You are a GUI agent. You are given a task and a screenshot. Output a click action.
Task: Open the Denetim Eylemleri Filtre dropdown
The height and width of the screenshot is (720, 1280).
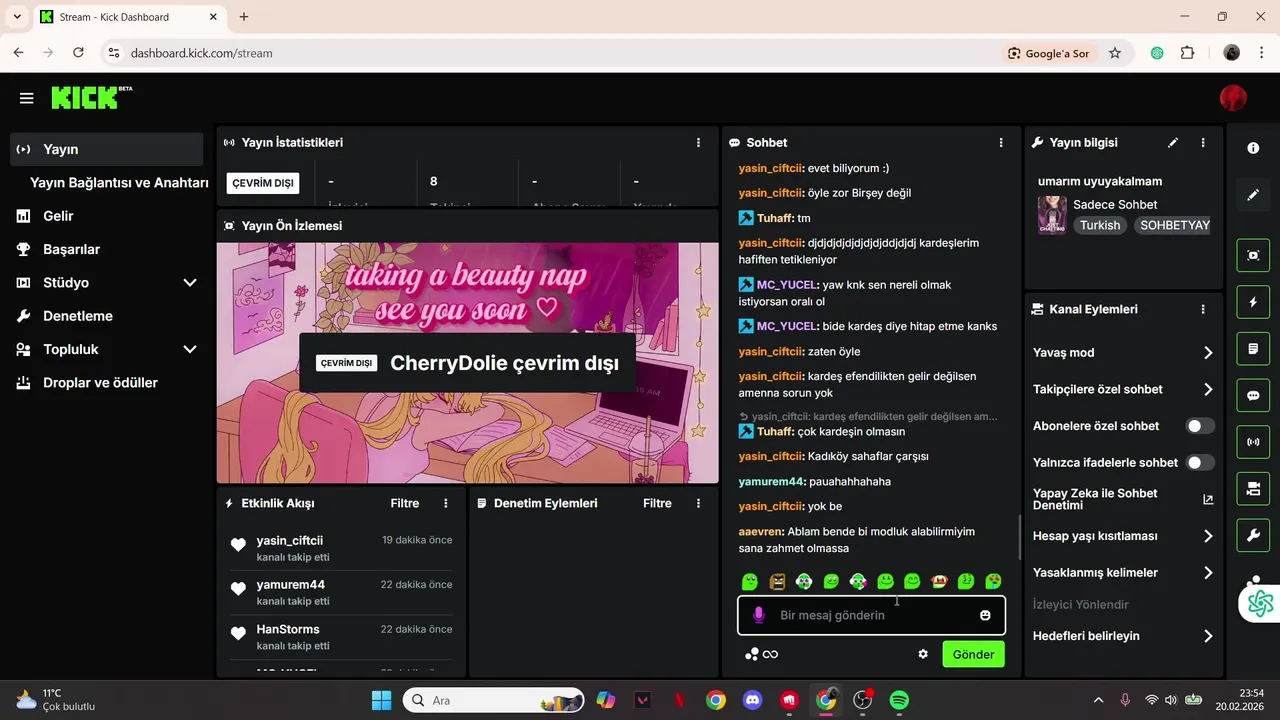pyautogui.click(x=657, y=503)
